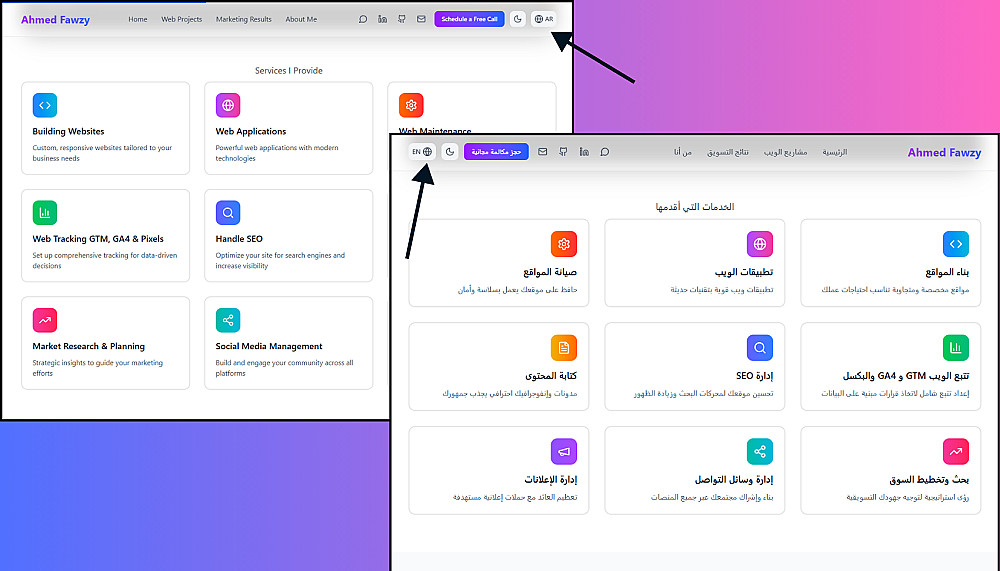Click the Schedule a Free Call button
This screenshot has height=571, width=1000.
[469, 19]
